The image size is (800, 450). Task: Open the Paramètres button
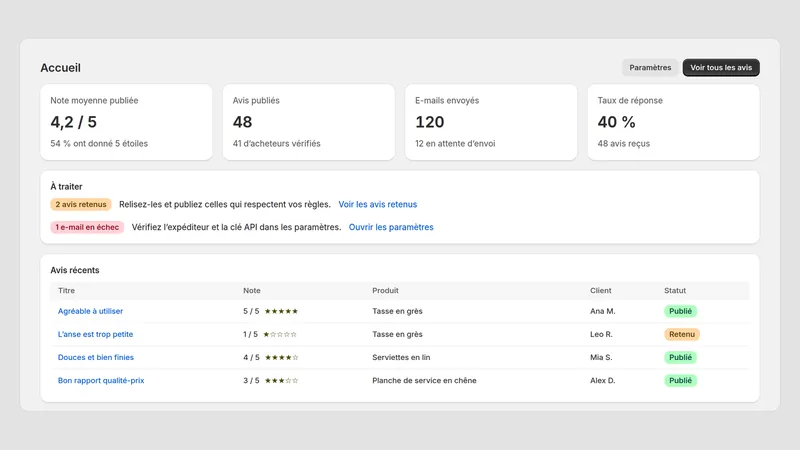point(650,67)
